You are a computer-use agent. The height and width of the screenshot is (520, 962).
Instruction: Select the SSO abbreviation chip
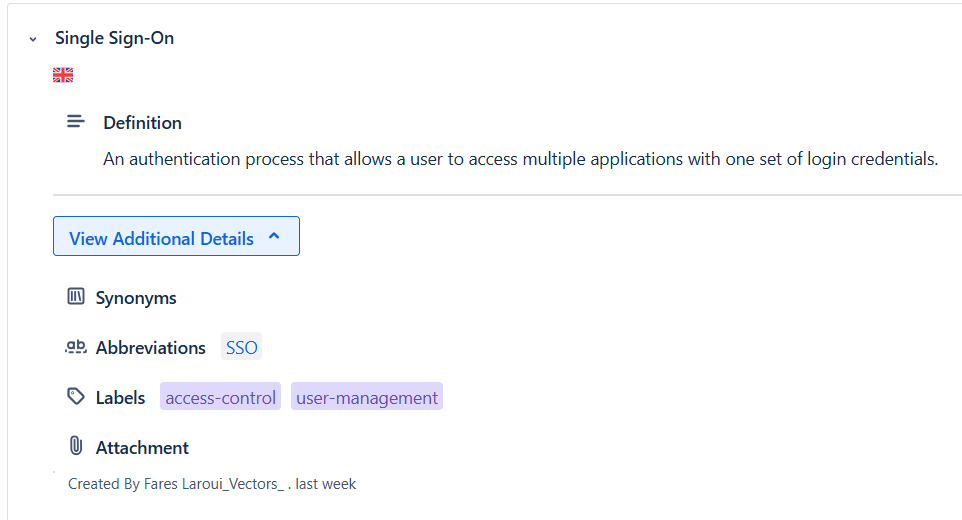tap(241, 348)
